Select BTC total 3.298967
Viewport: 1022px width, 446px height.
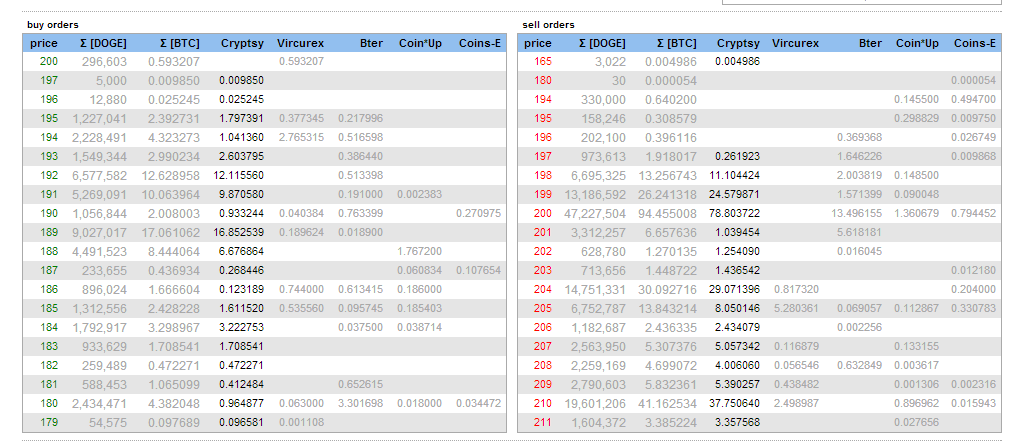click(173, 328)
